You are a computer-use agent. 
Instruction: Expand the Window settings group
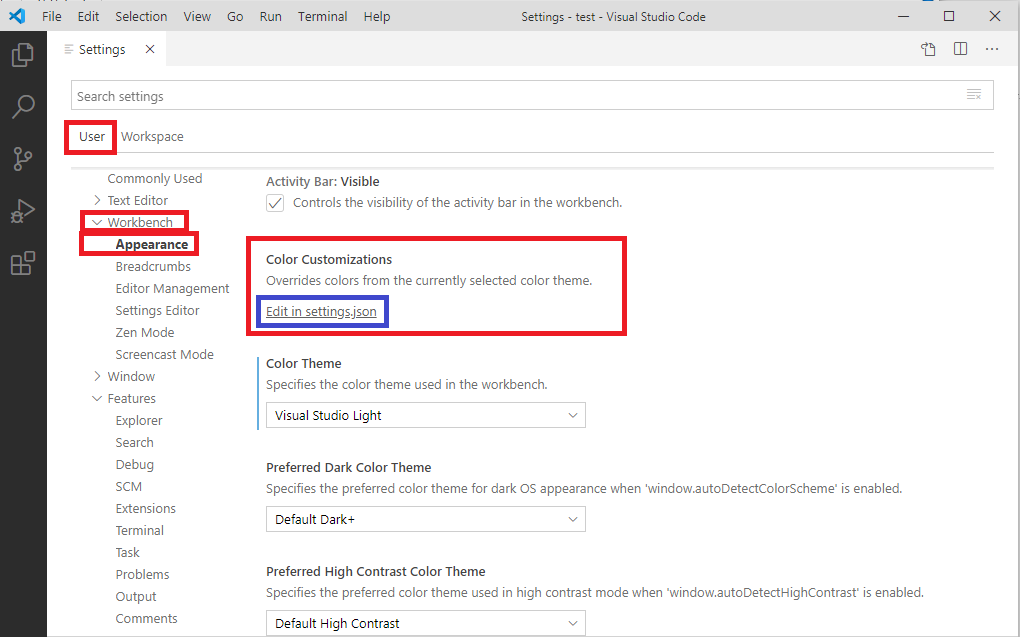97,376
